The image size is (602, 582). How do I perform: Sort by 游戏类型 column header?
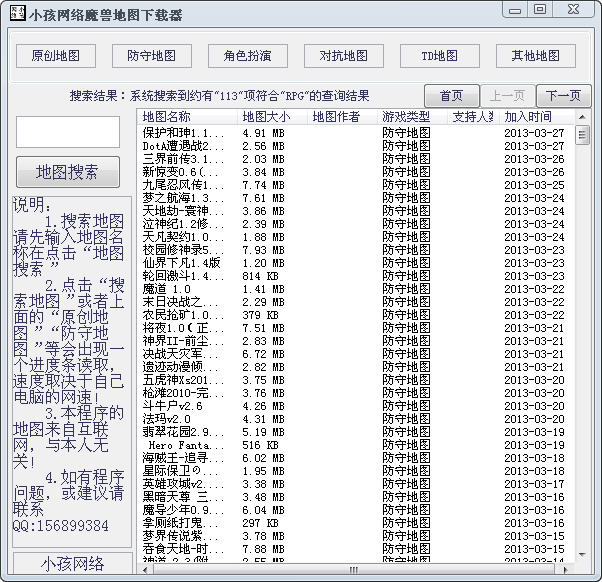(412, 117)
